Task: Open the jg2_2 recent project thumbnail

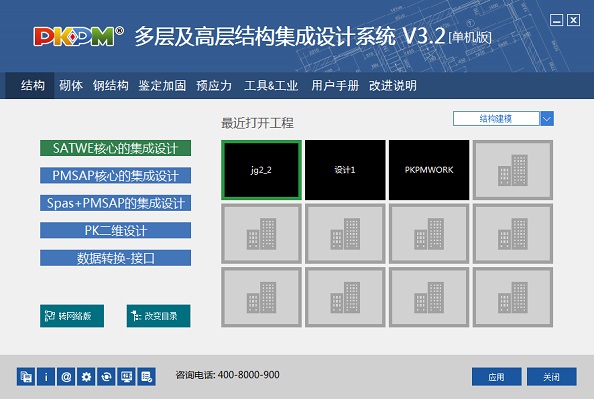Action: tap(261, 170)
